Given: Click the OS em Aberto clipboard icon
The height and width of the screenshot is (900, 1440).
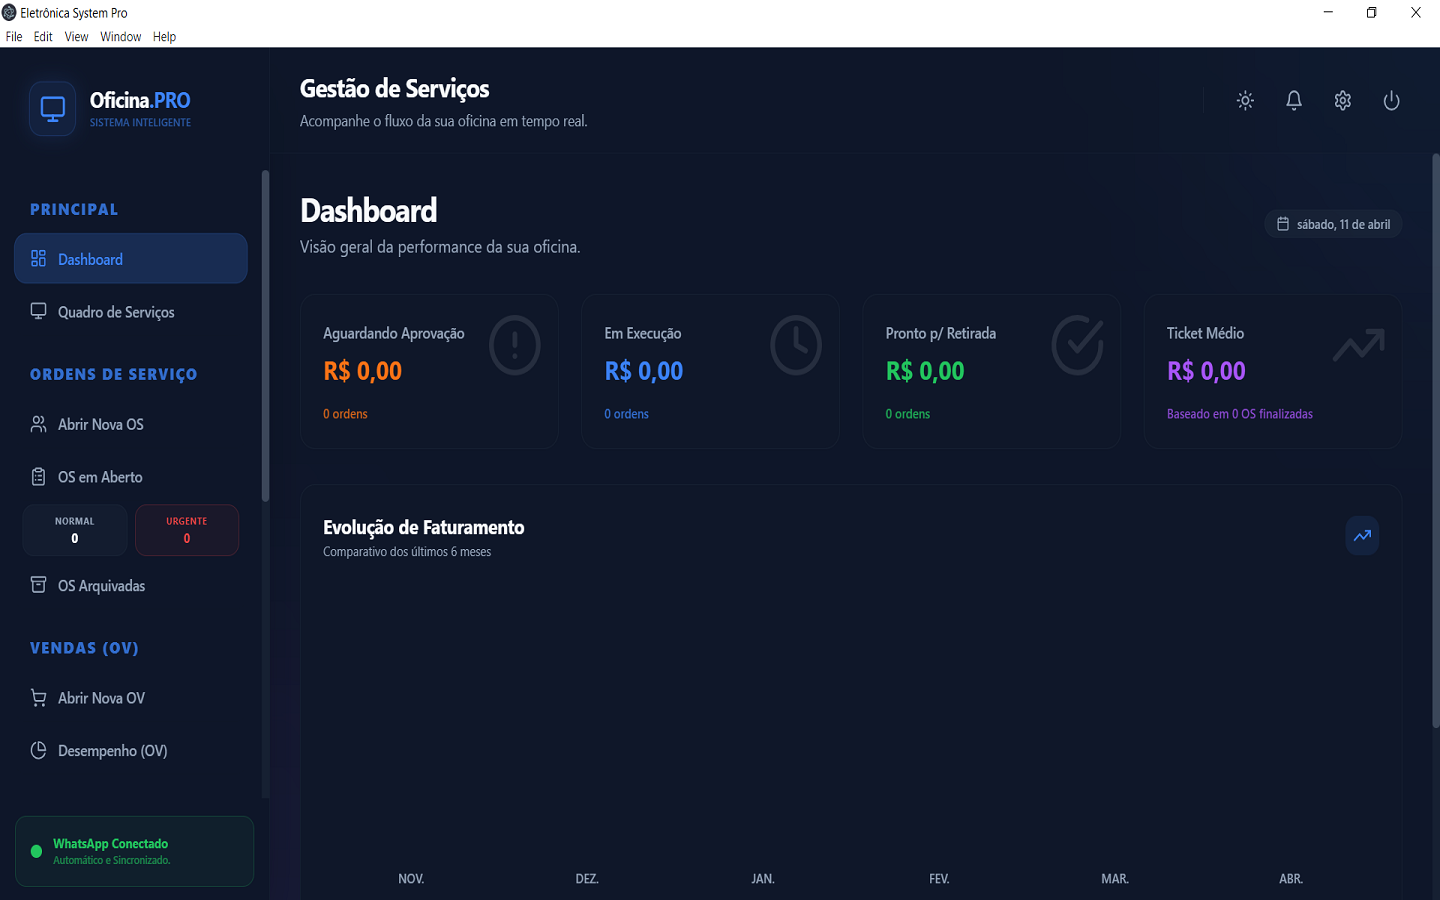Looking at the screenshot, I should (38, 477).
